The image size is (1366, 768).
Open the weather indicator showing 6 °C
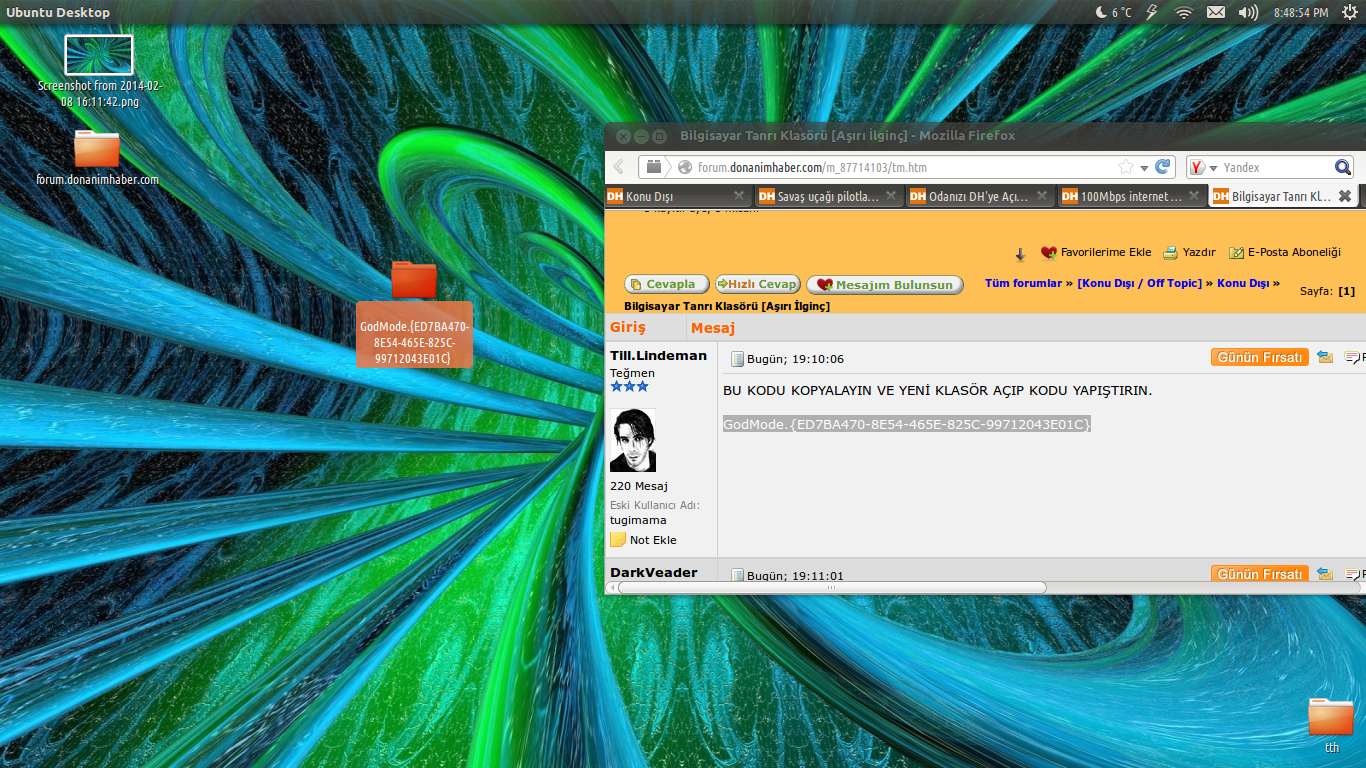(x=1114, y=12)
